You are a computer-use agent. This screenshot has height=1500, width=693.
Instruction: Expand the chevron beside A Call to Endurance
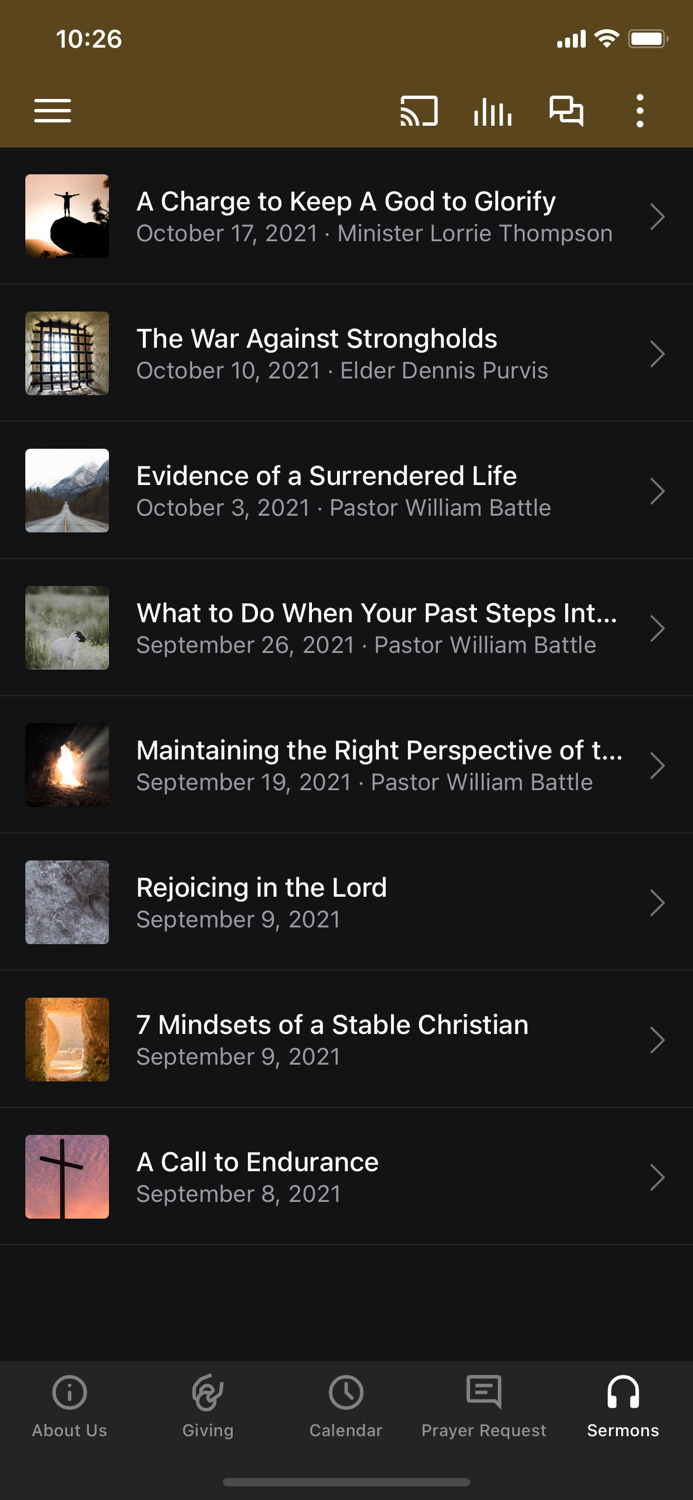pos(657,1177)
